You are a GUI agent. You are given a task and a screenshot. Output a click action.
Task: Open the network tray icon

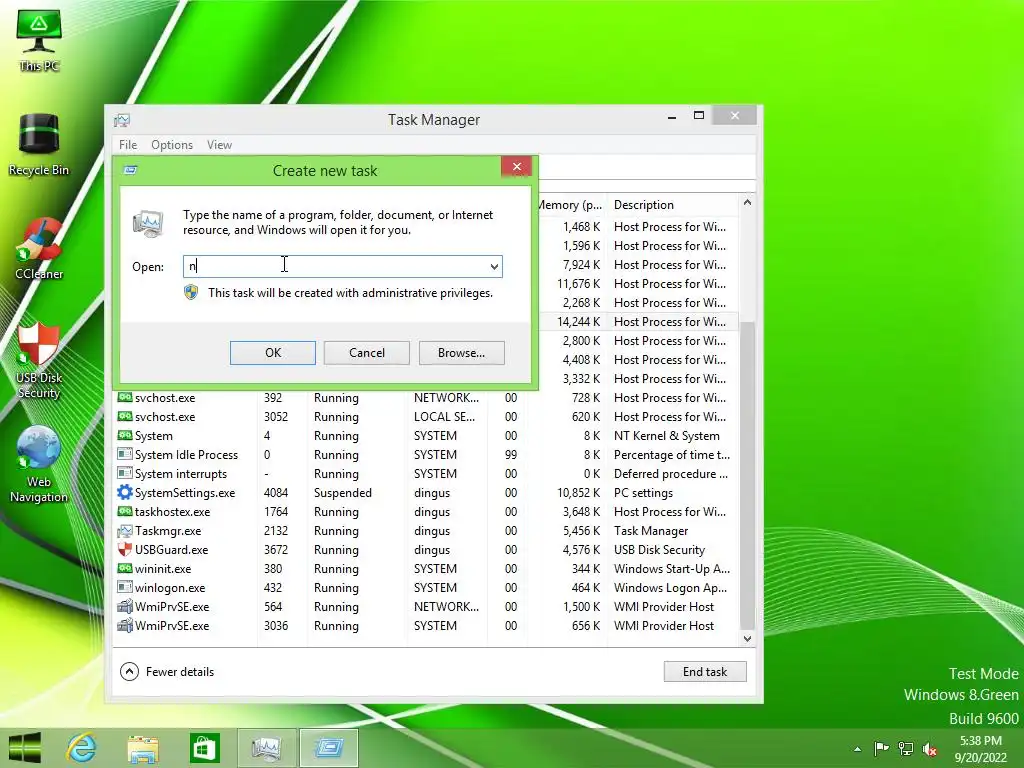906,748
